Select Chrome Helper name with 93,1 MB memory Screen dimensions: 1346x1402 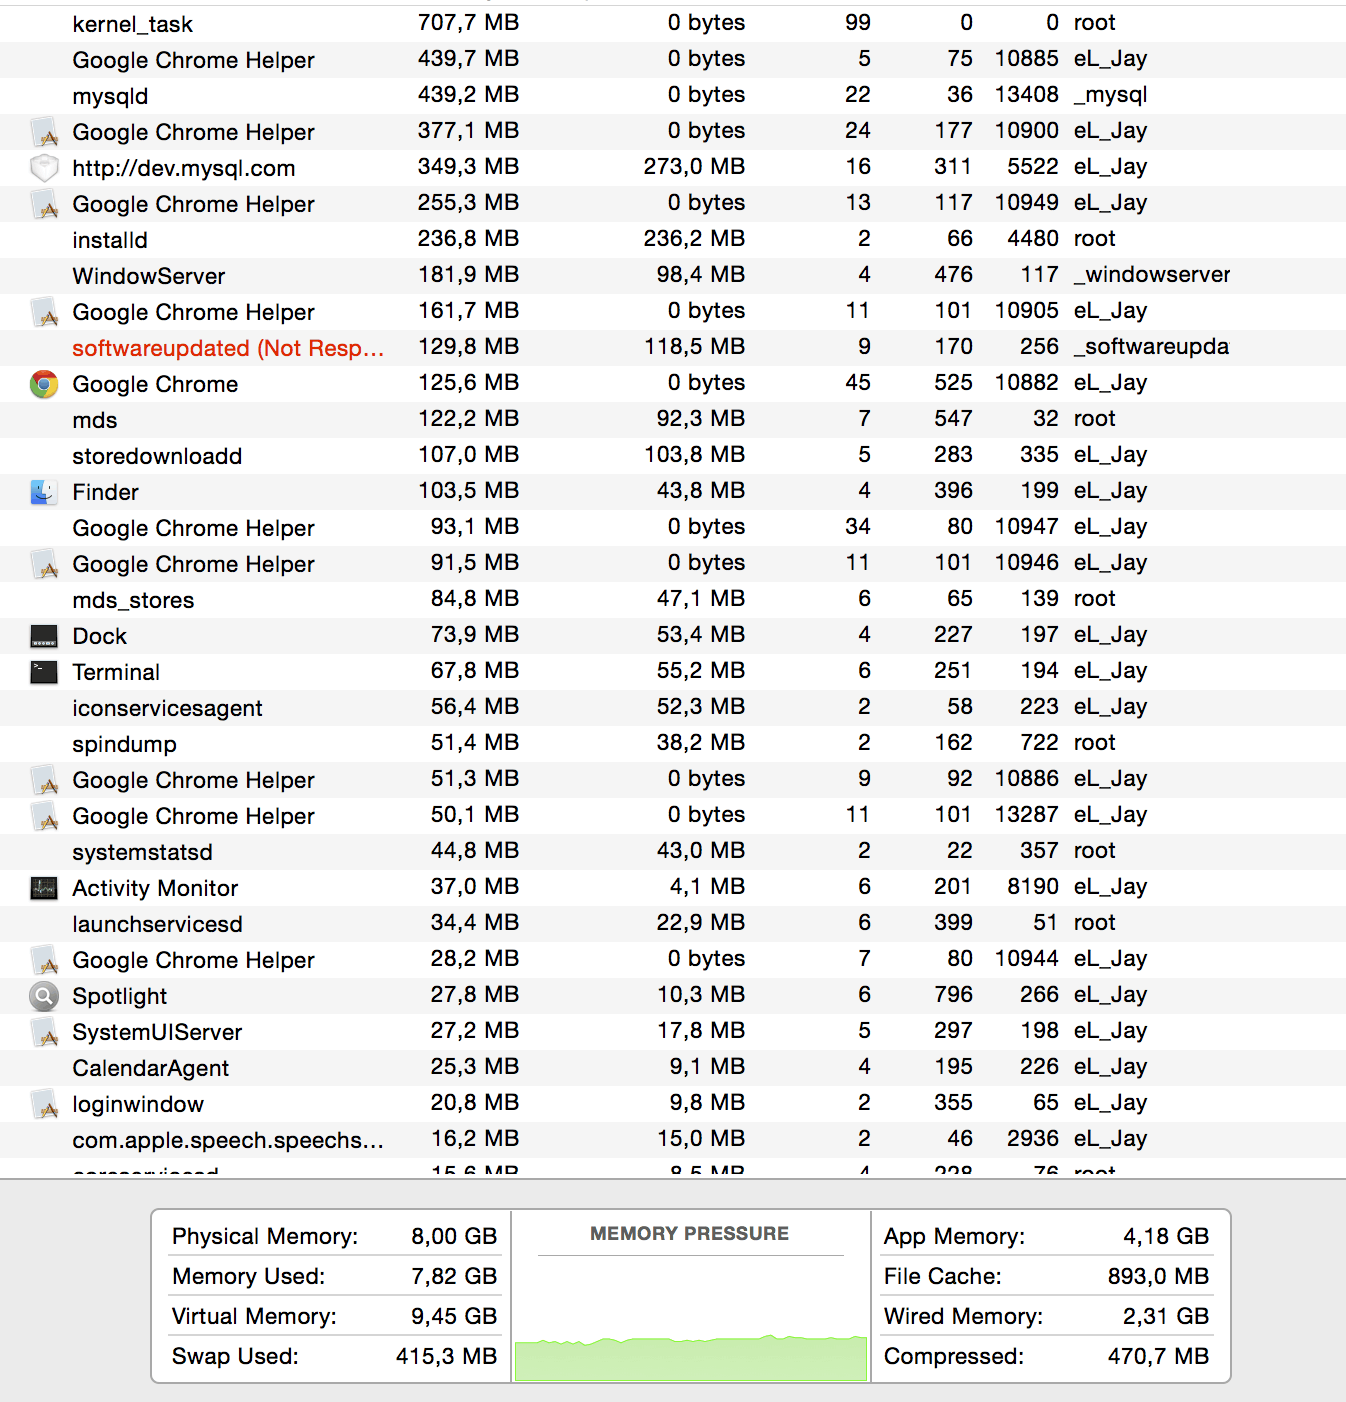click(193, 528)
